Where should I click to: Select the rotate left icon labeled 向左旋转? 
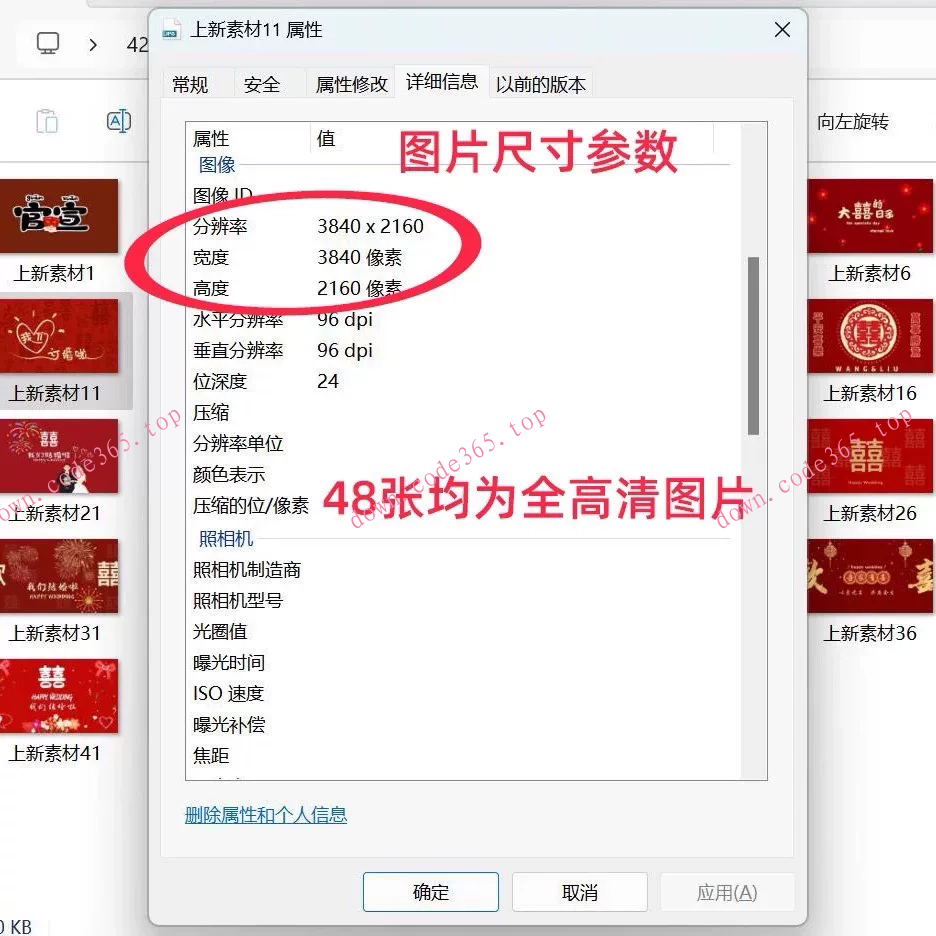[852, 120]
